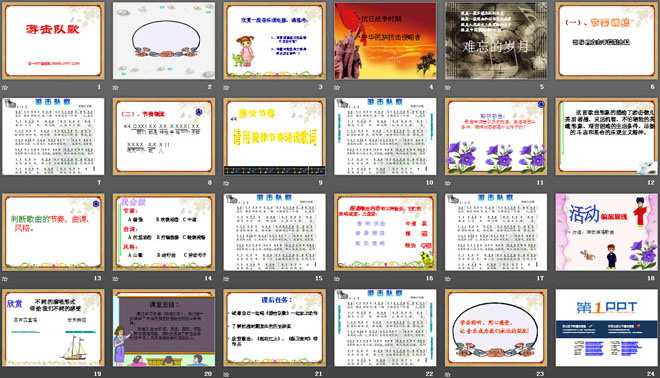
Task: Select slide 21 titled 课后任务
Action: [274, 327]
